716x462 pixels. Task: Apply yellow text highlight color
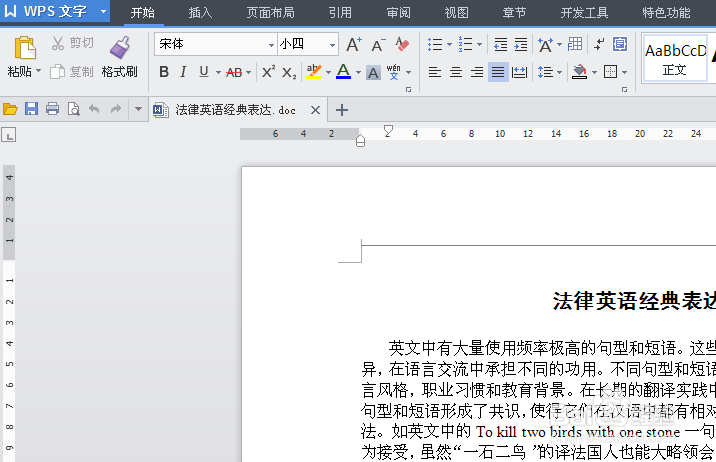[314, 72]
